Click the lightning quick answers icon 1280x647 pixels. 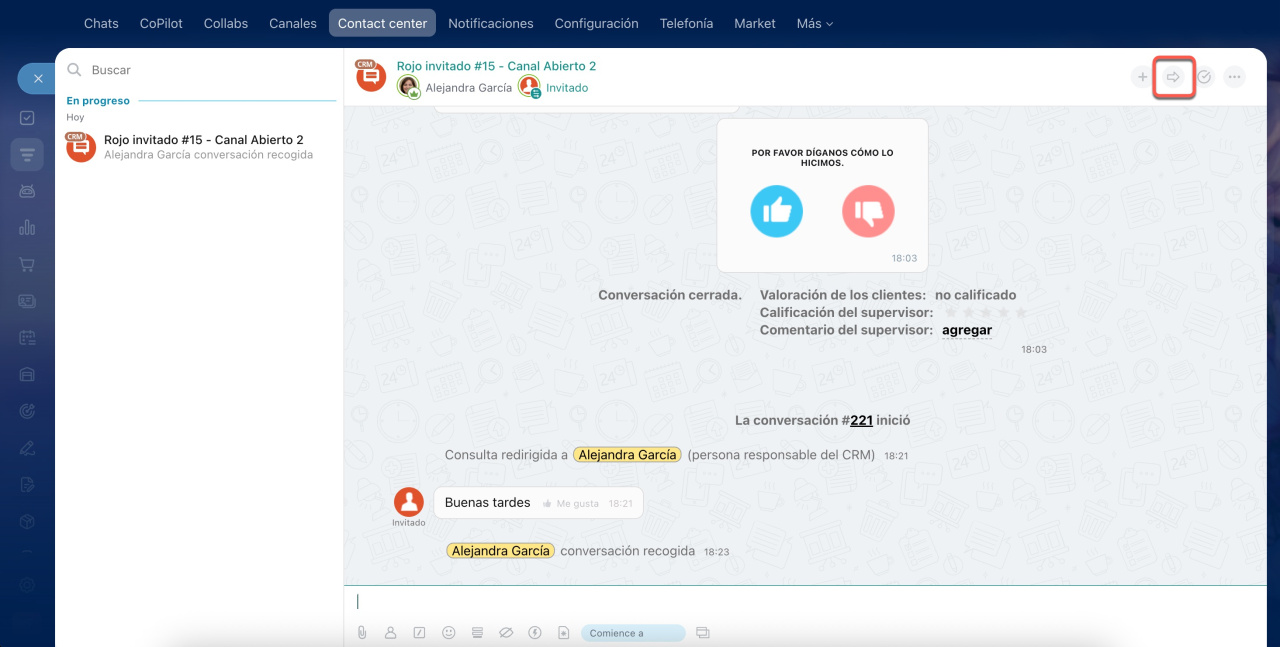(x=535, y=633)
